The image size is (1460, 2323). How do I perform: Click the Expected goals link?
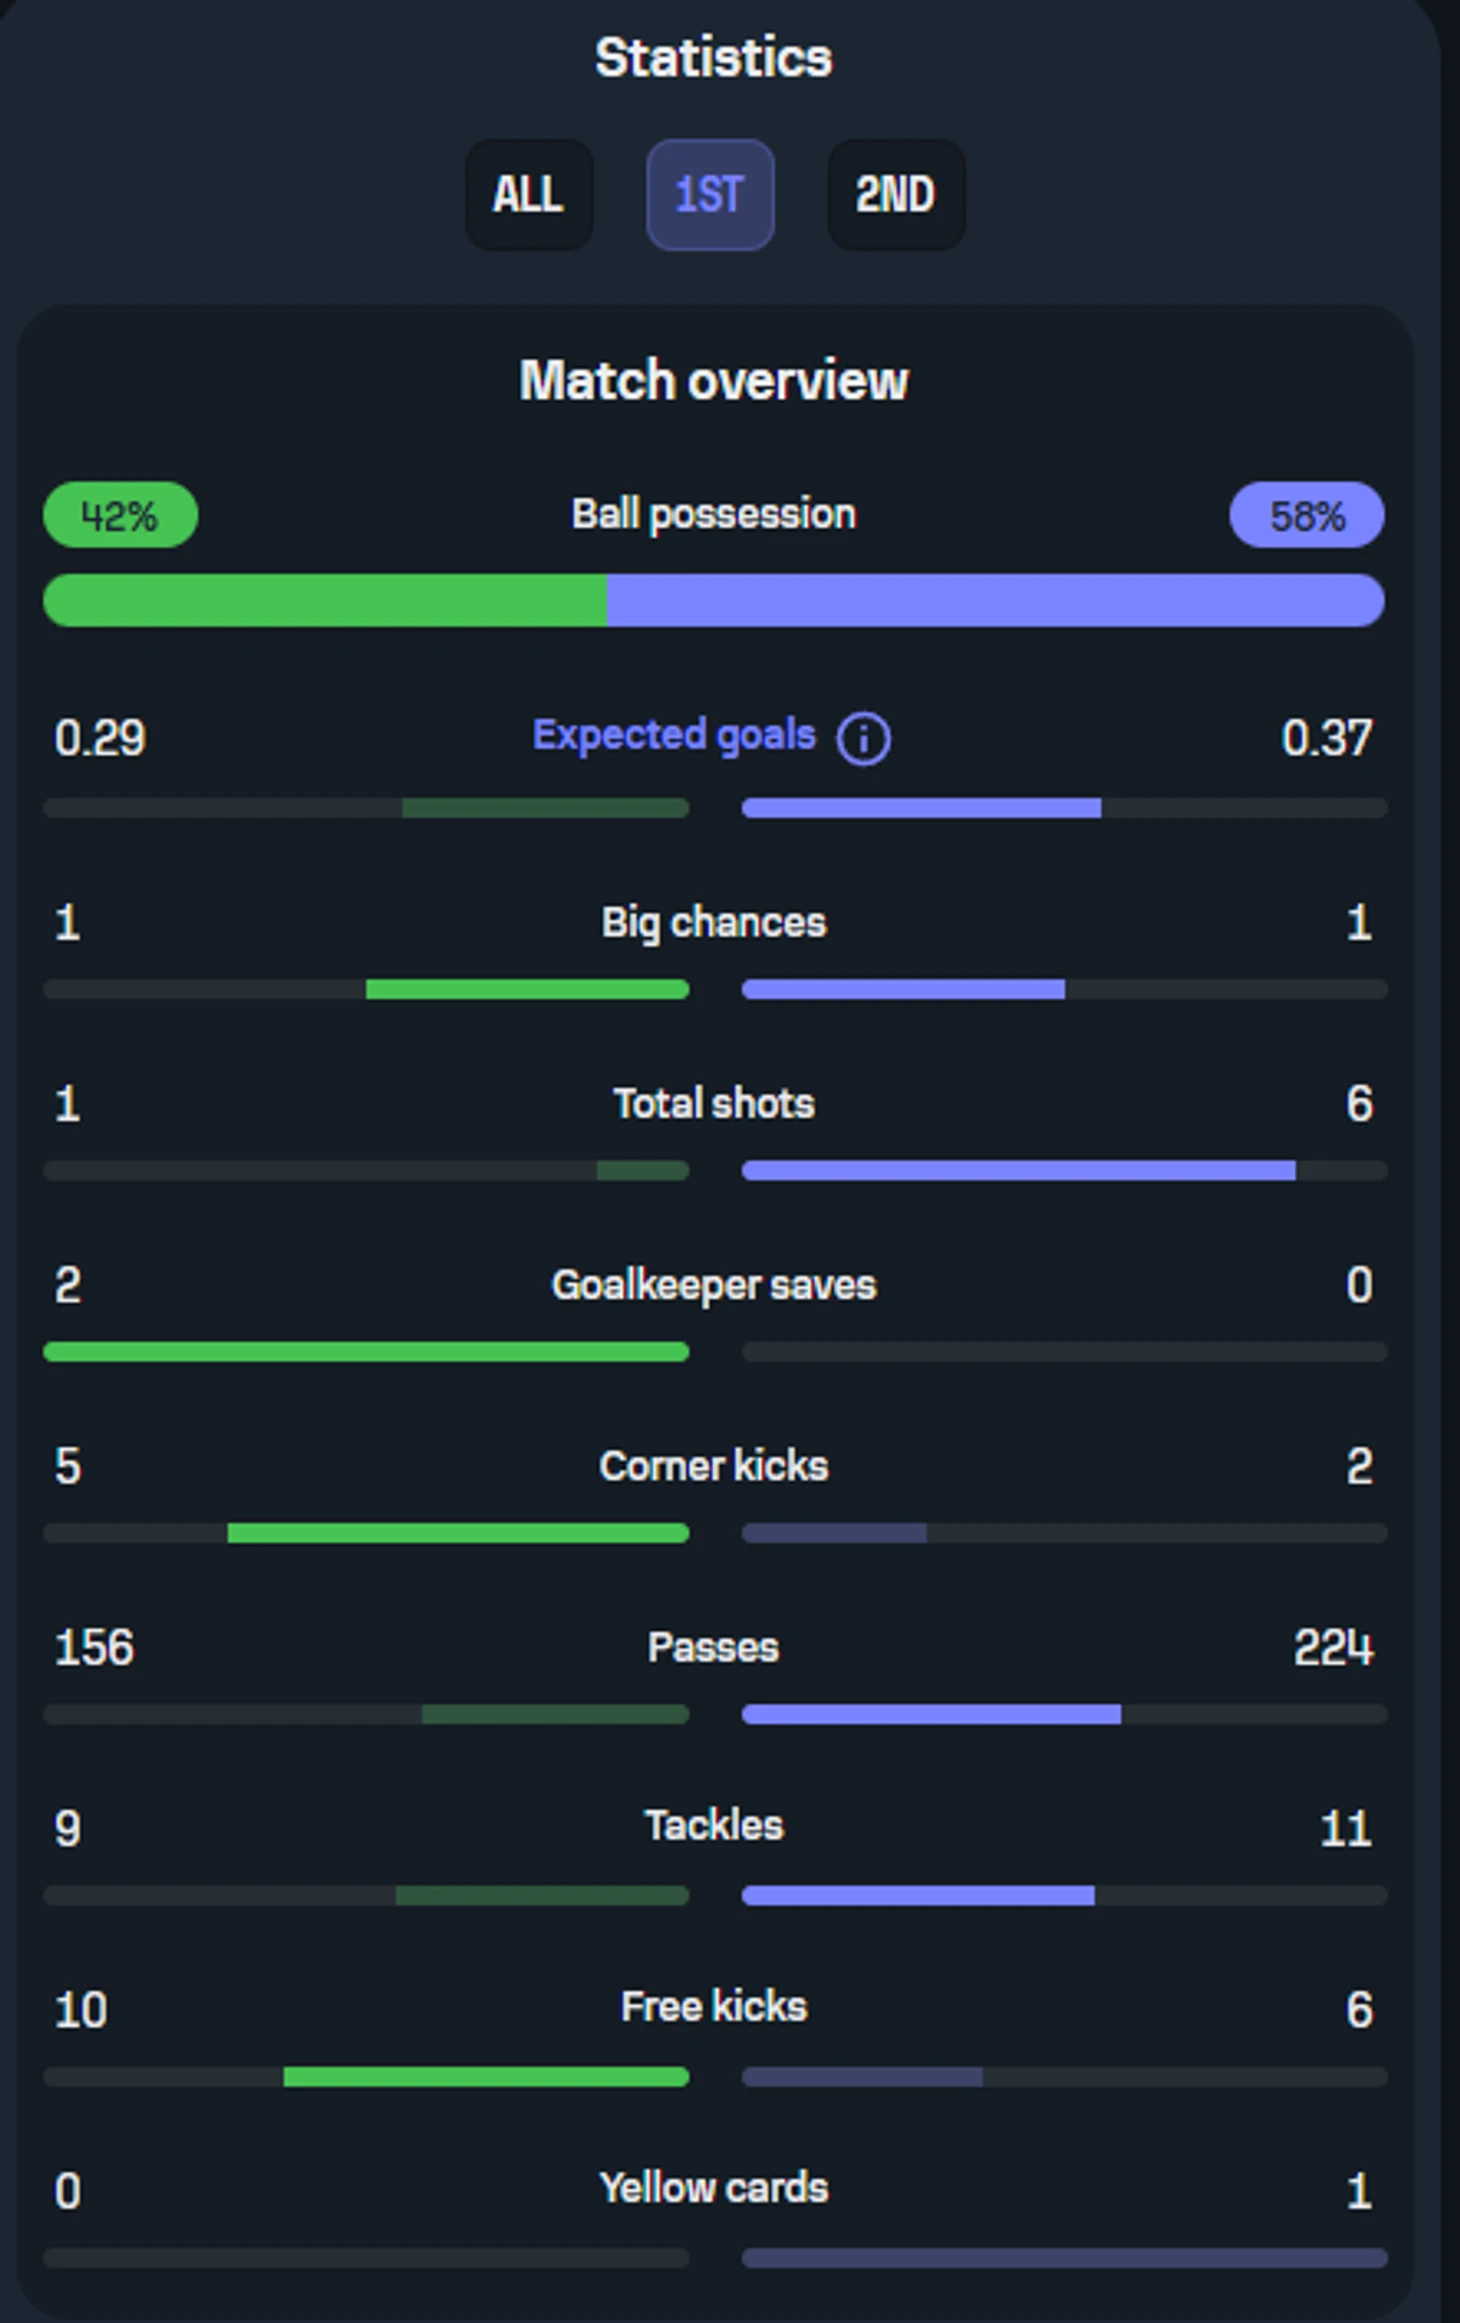(x=674, y=736)
